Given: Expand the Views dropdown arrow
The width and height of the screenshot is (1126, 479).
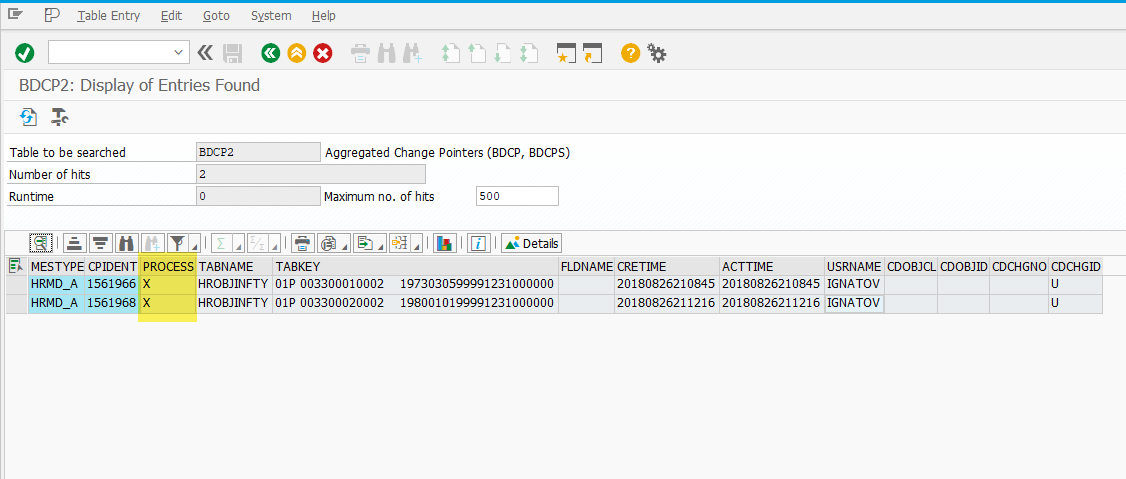Looking at the screenshot, I should (345, 243).
